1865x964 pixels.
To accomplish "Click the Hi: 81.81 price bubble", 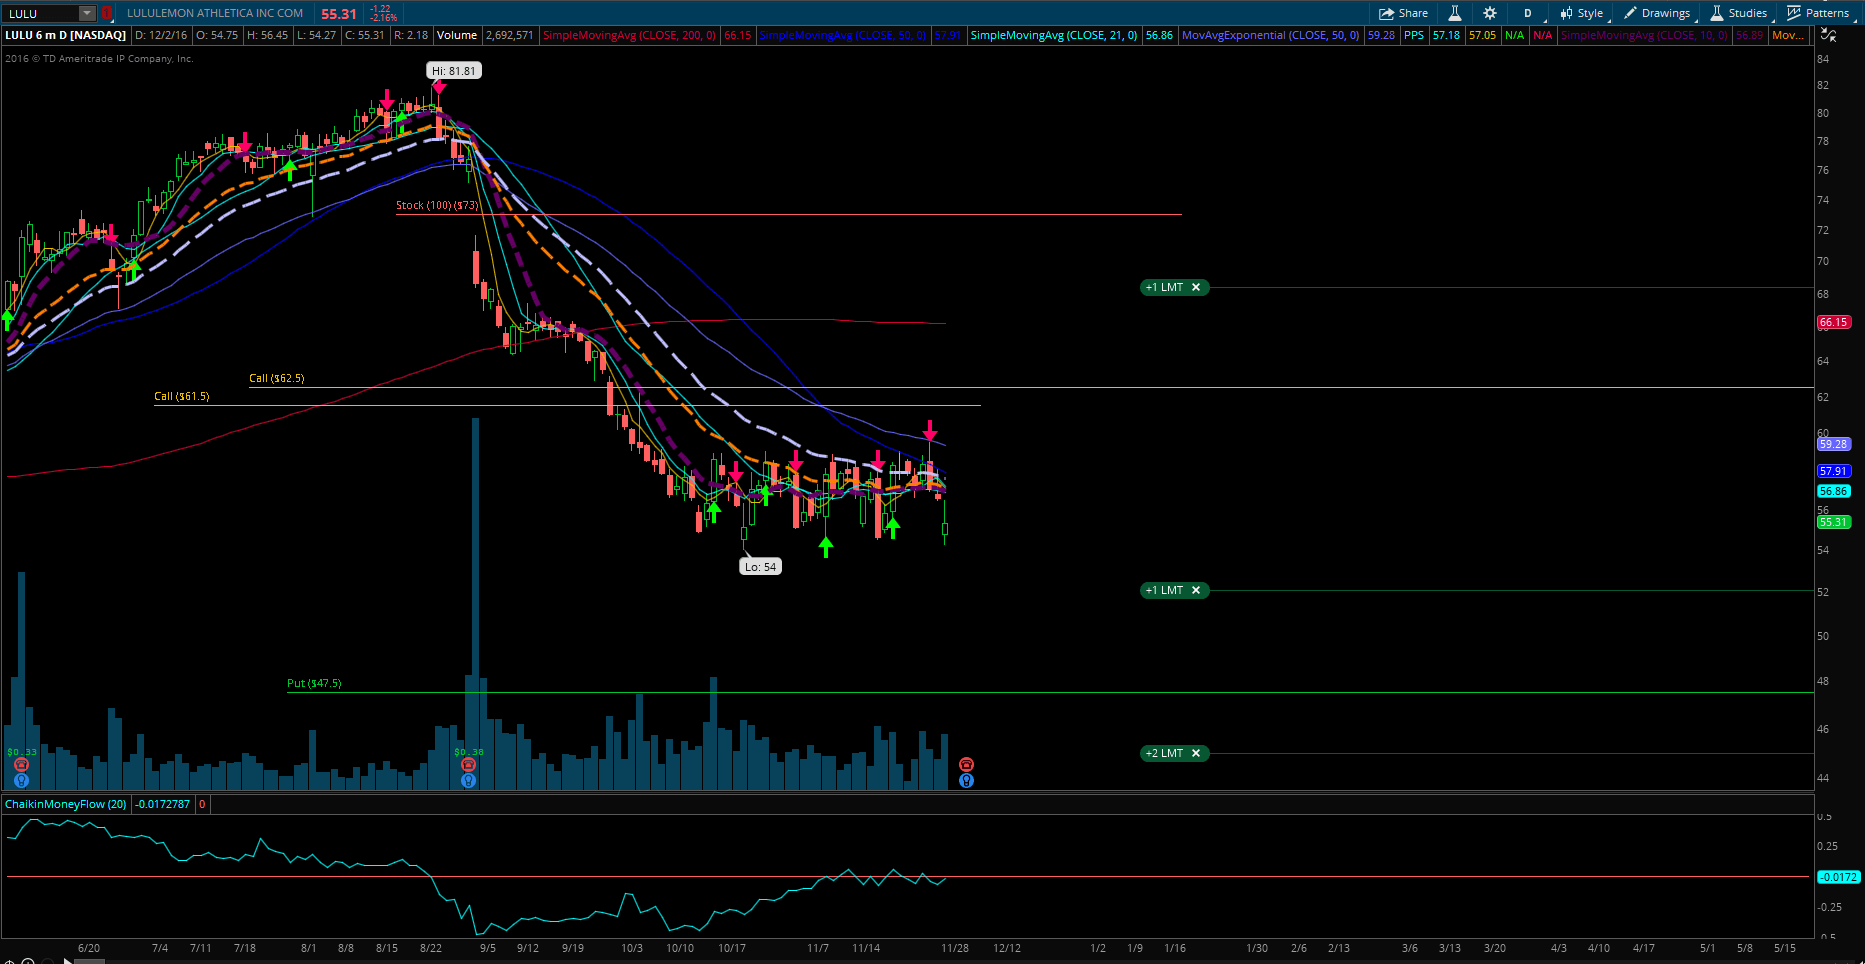I will point(454,71).
